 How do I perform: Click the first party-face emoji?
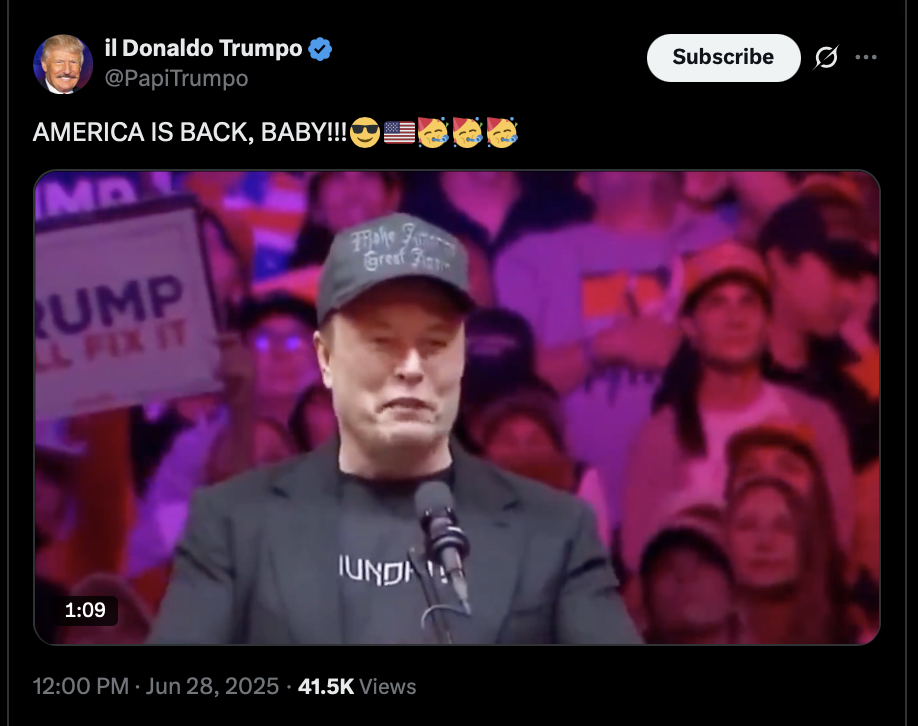433,132
